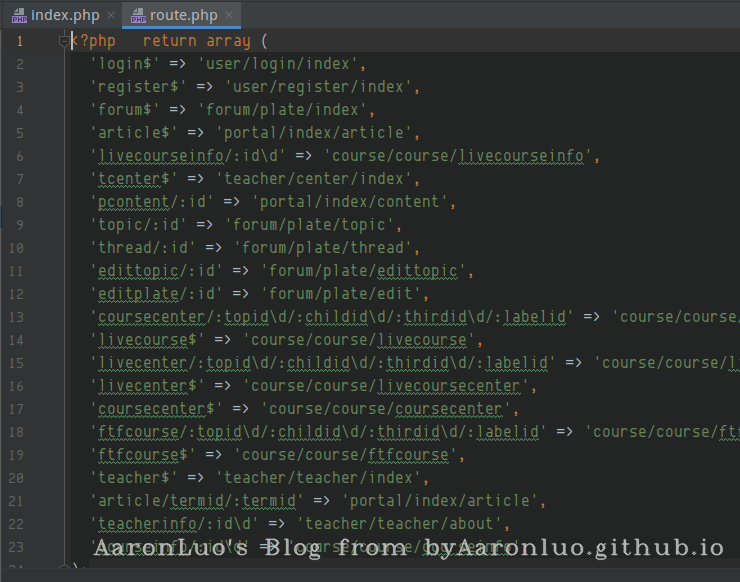Switch to the index.php tab
Screen dimensions: 740x582
pyautogui.click(x=65, y=15)
